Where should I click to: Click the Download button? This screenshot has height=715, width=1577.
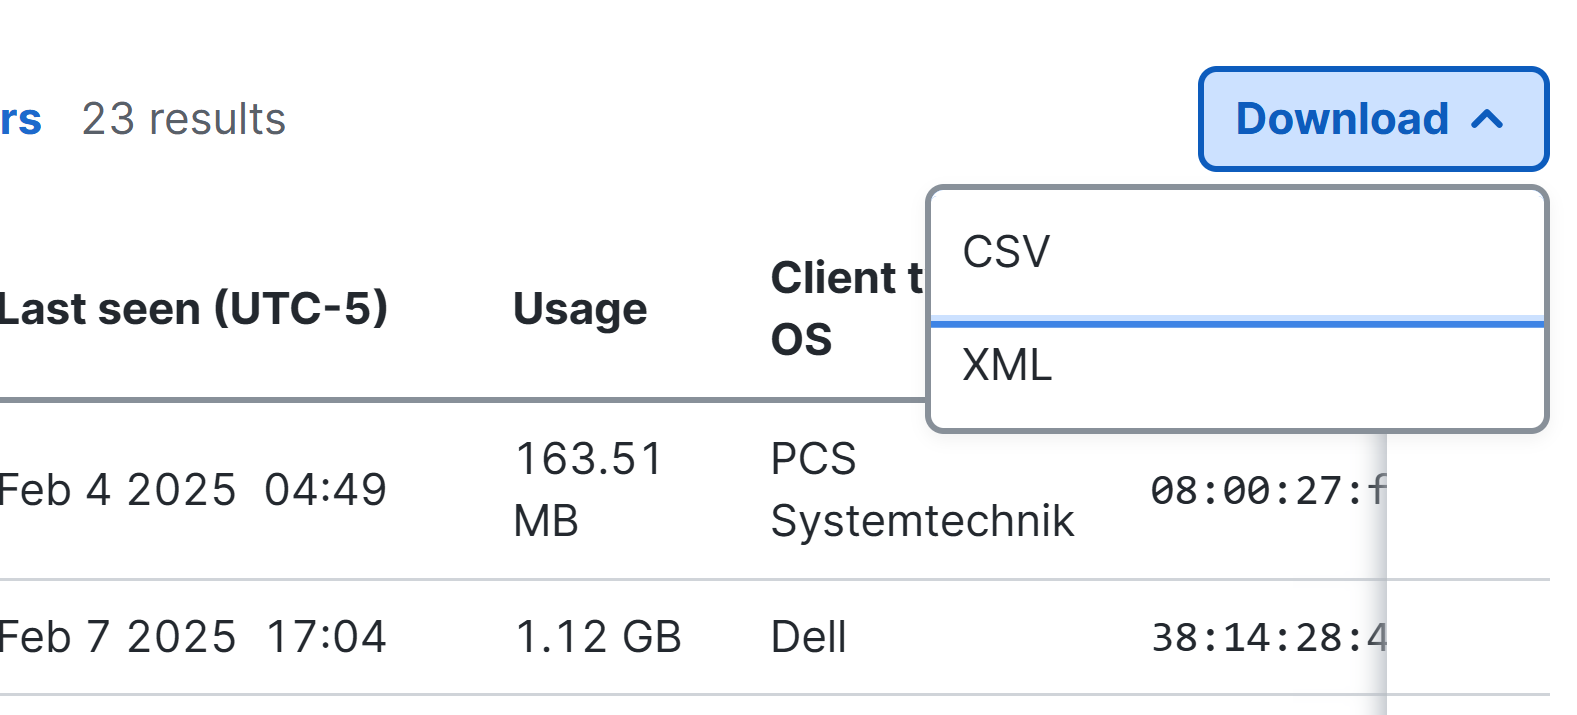1373,119
